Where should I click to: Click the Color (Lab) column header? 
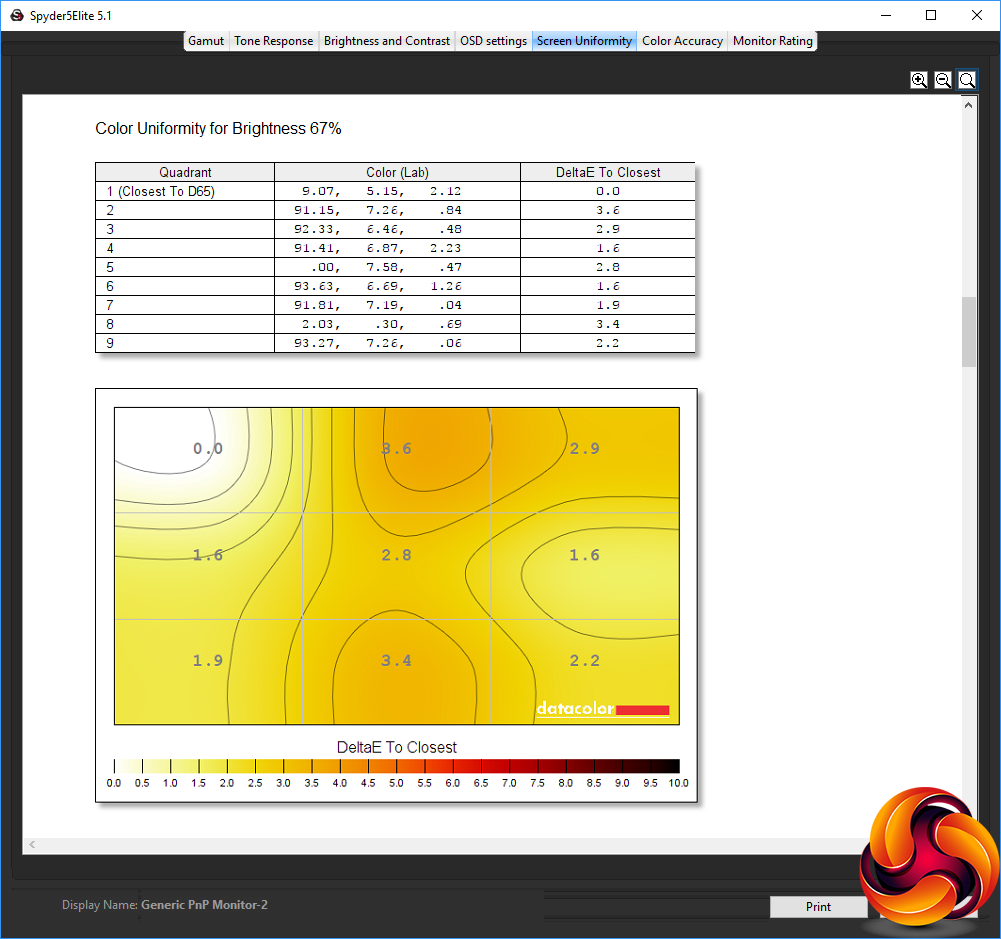pyautogui.click(x=397, y=172)
